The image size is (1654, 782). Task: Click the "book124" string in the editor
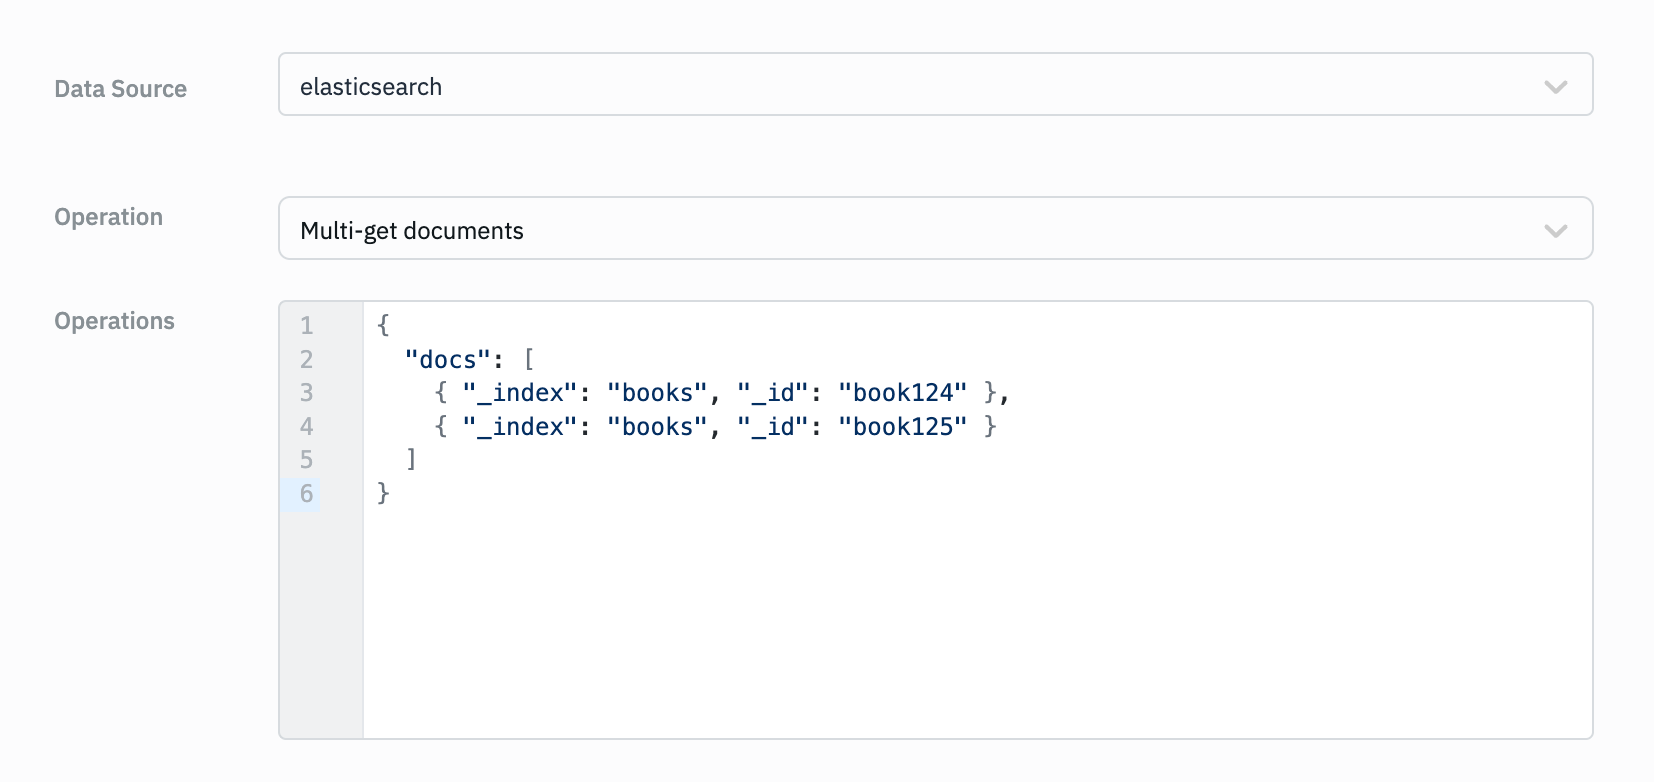click(902, 393)
